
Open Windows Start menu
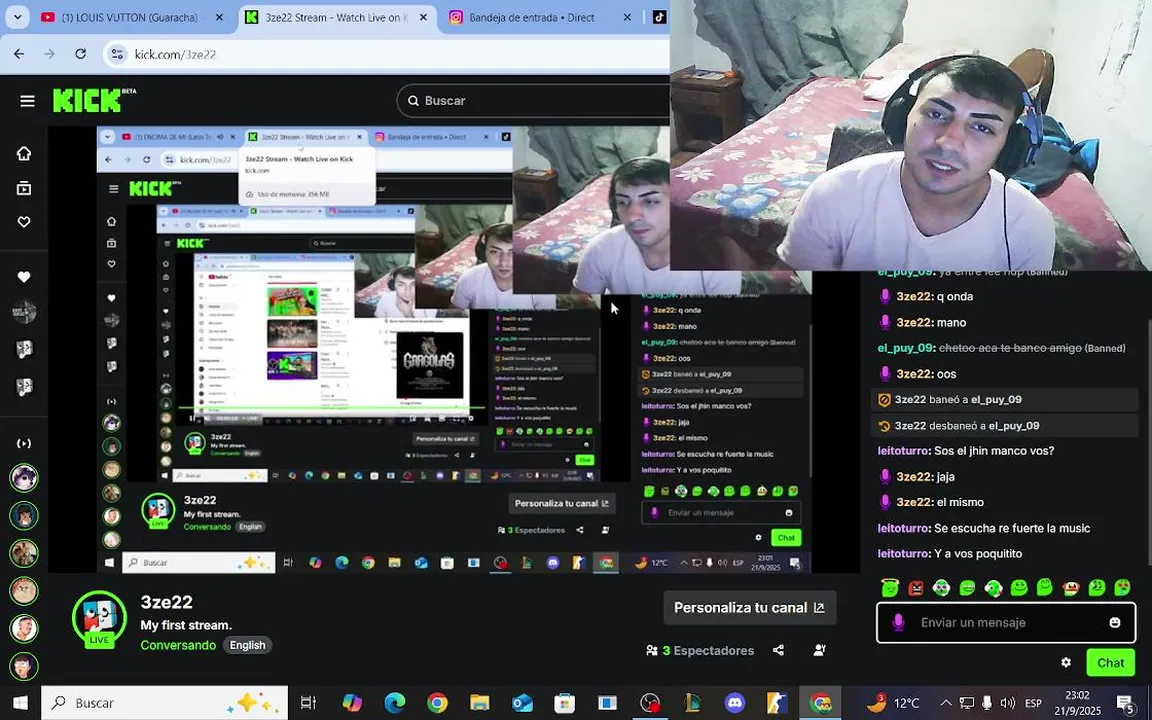(20, 702)
